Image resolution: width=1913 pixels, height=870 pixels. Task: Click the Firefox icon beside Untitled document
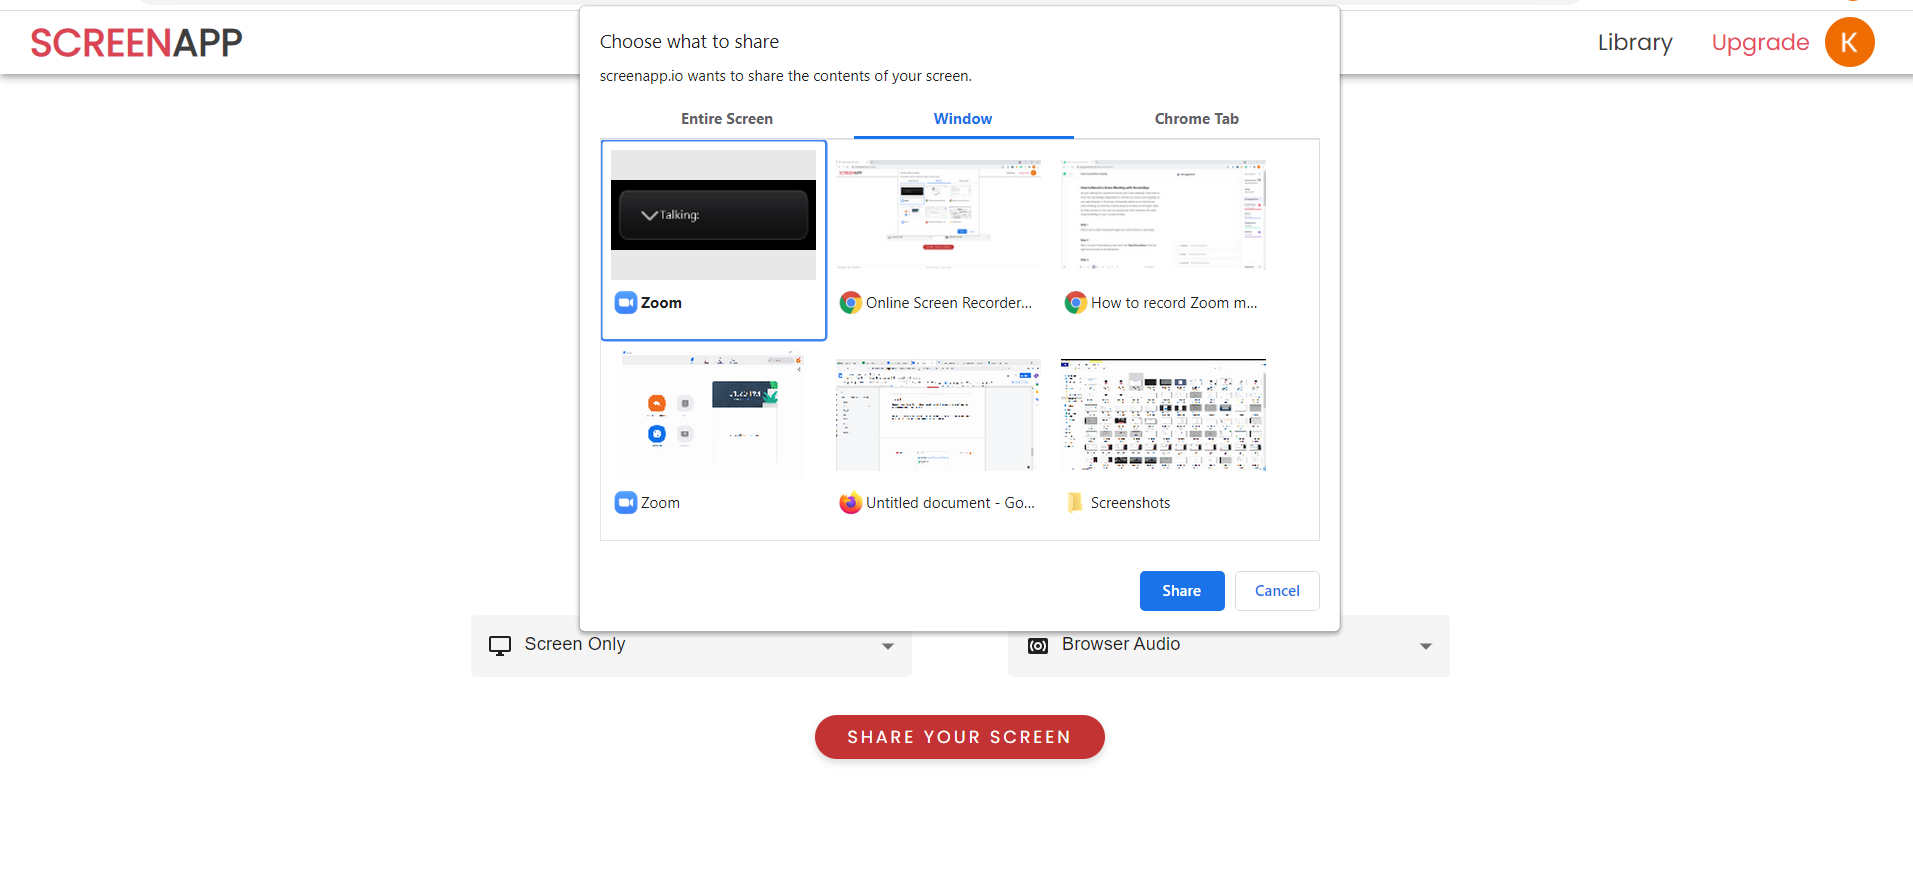coord(851,503)
